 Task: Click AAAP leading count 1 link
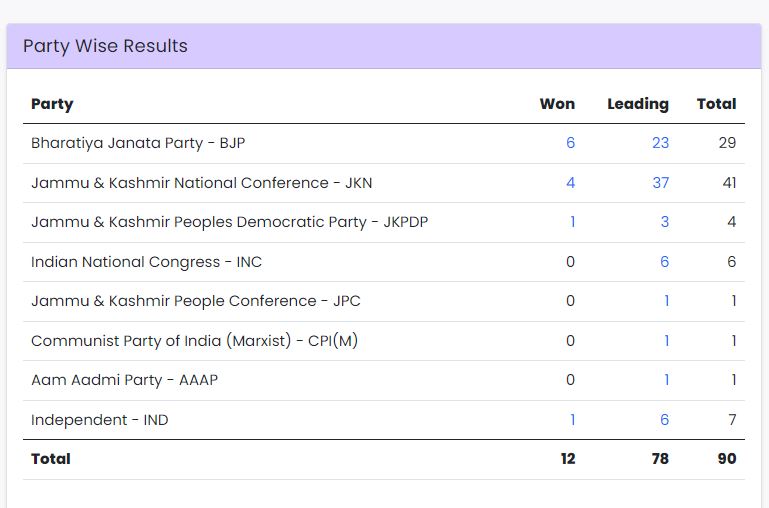coord(666,380)
